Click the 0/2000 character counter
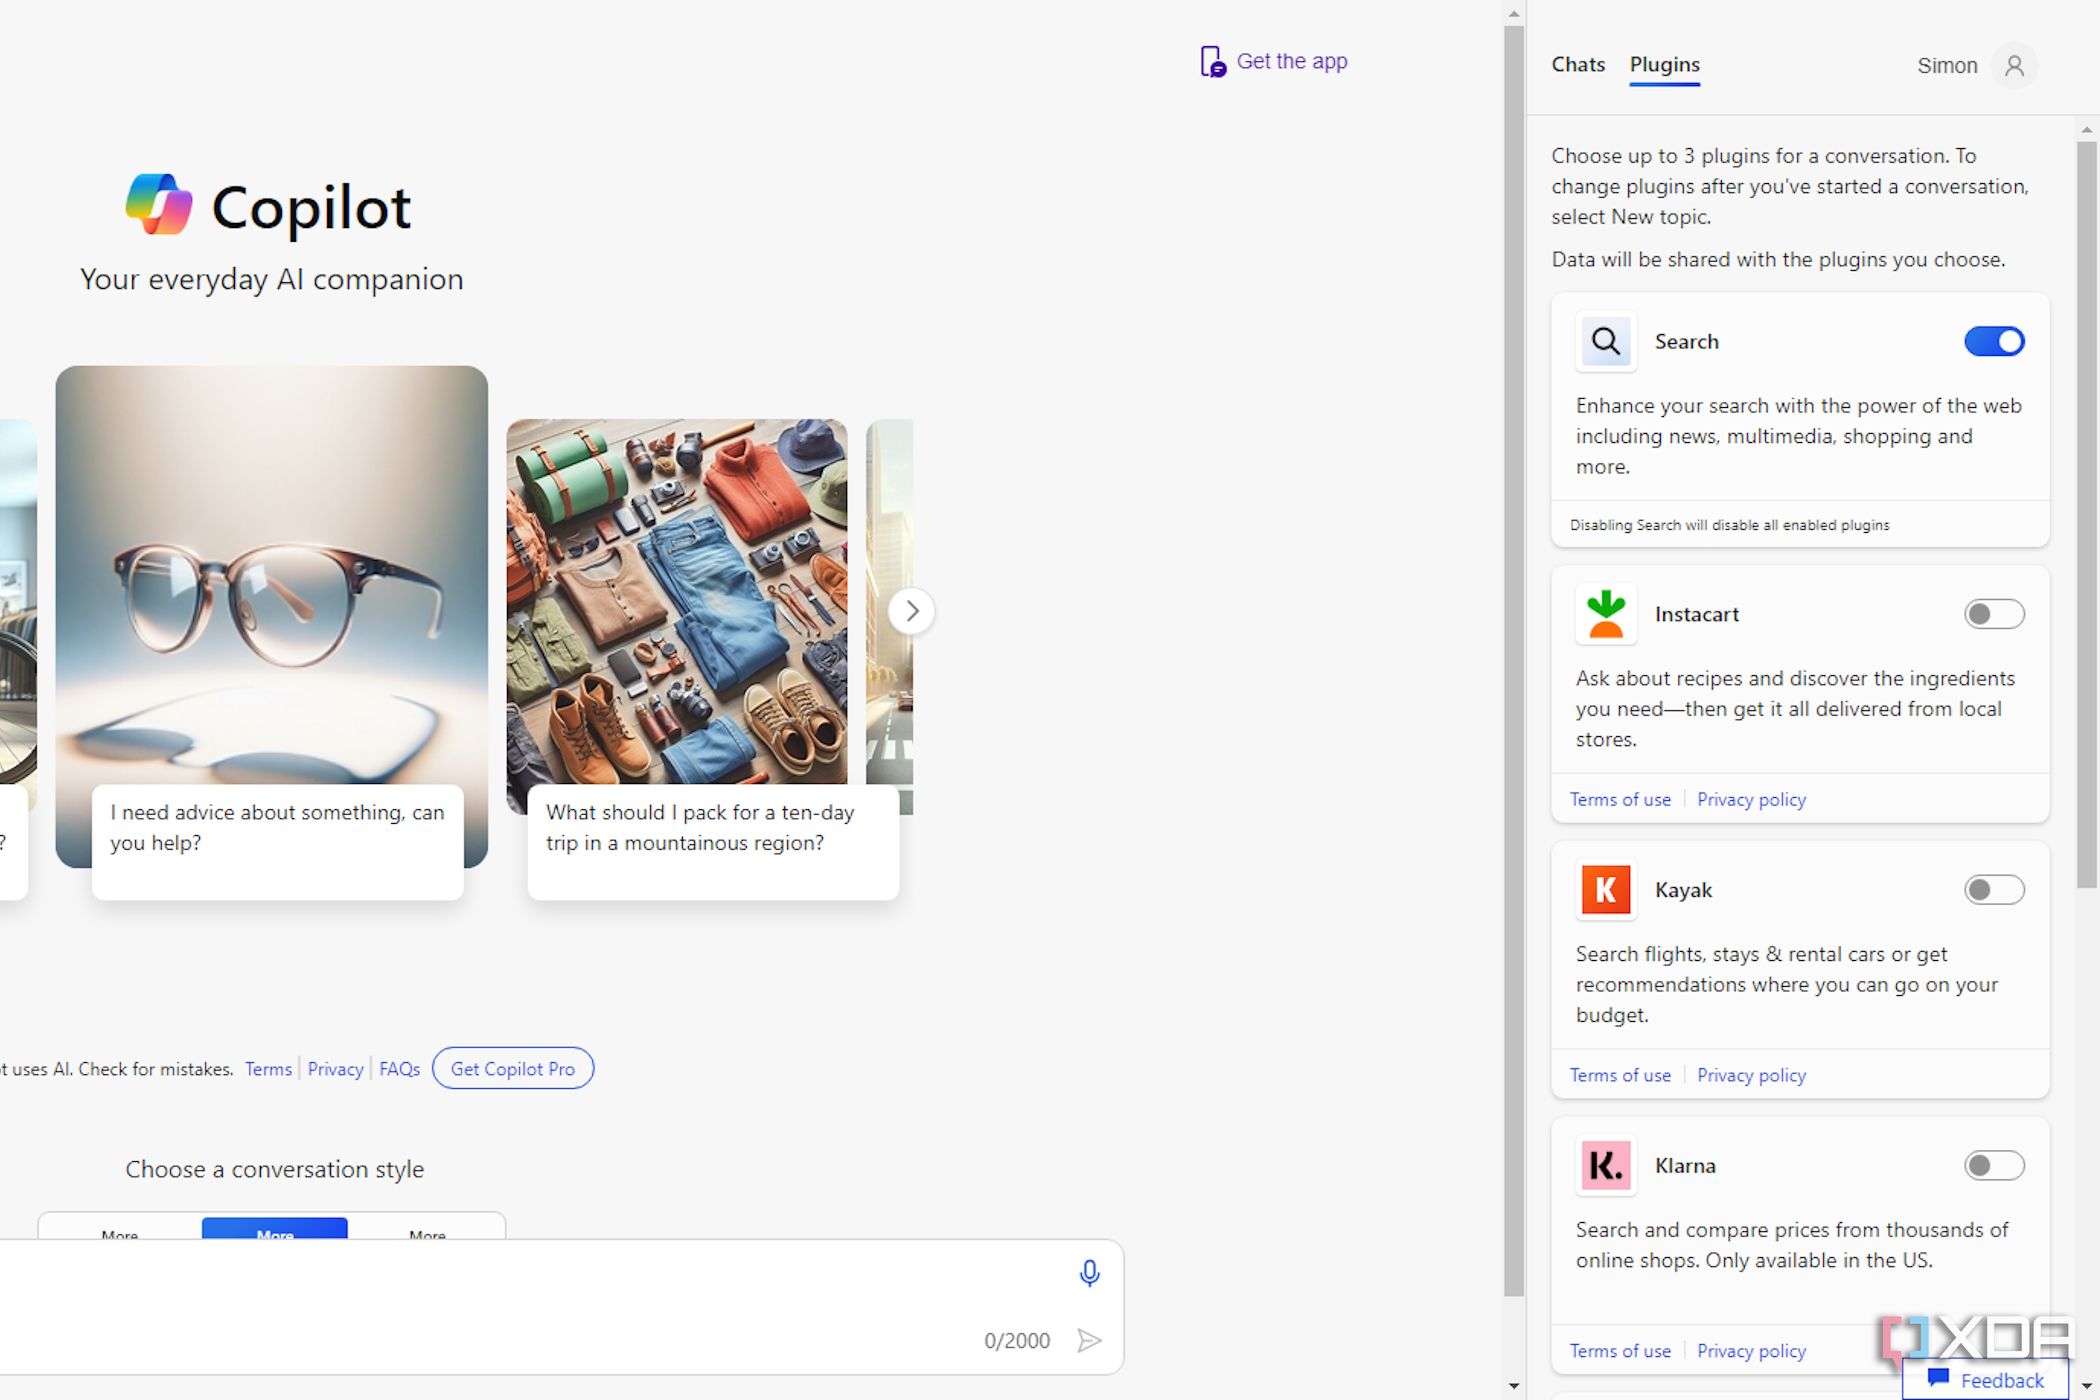This screenshot has height=1400, width=2100. tap(1016, 1340)
